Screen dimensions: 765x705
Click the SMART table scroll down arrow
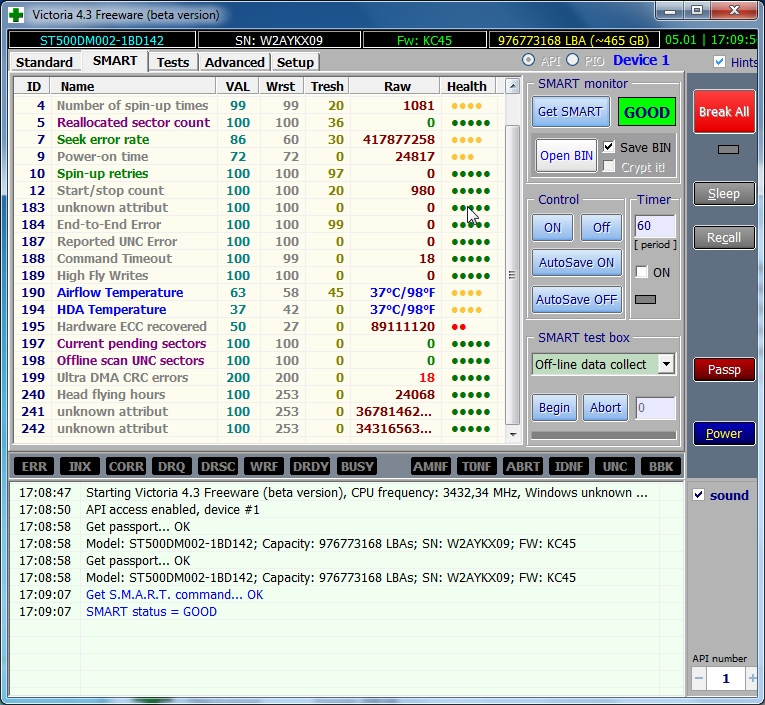(x=512, y=434)
